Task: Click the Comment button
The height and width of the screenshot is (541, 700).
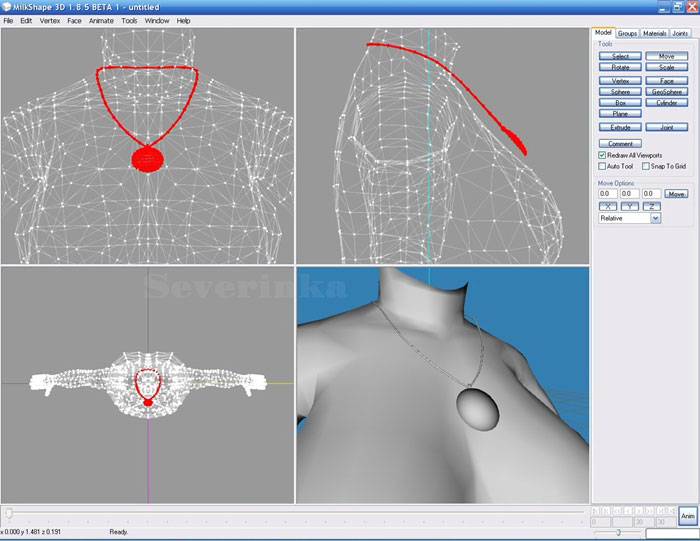Action: coord(620,144)
